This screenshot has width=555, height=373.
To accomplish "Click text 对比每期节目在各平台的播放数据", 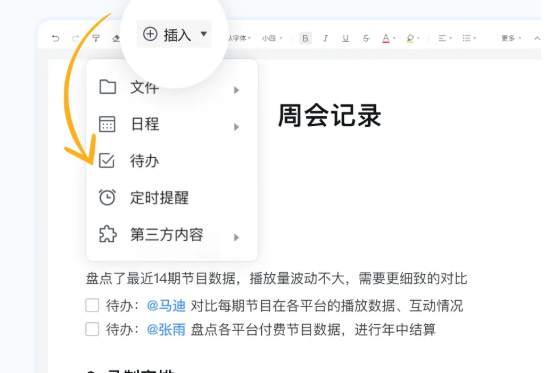I will [x=293, y=305].
